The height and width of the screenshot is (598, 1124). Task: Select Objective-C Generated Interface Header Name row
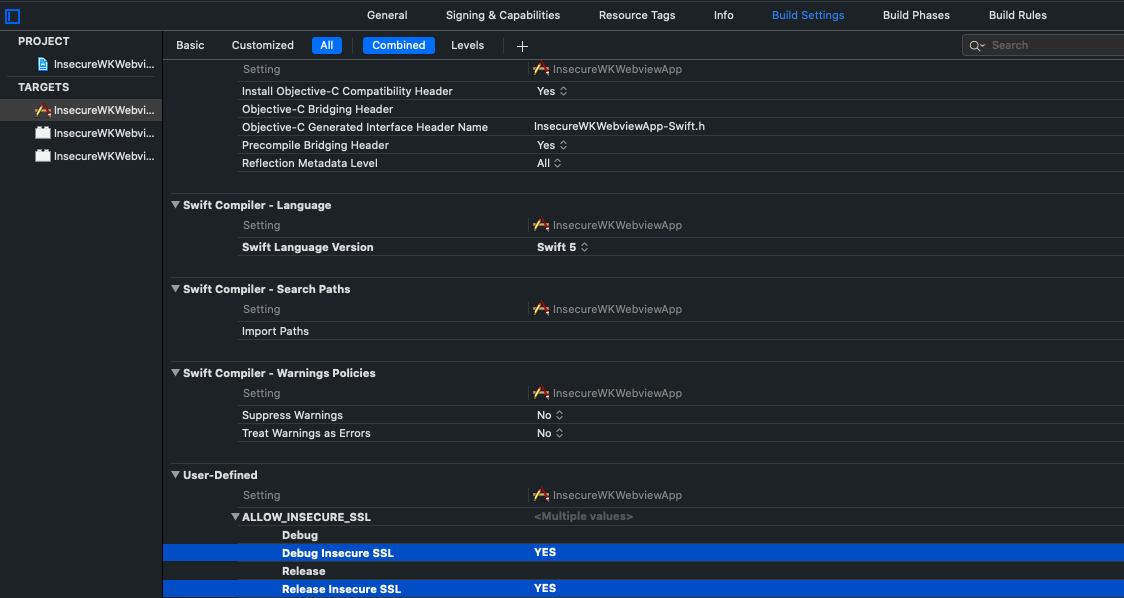click(681, 127)
